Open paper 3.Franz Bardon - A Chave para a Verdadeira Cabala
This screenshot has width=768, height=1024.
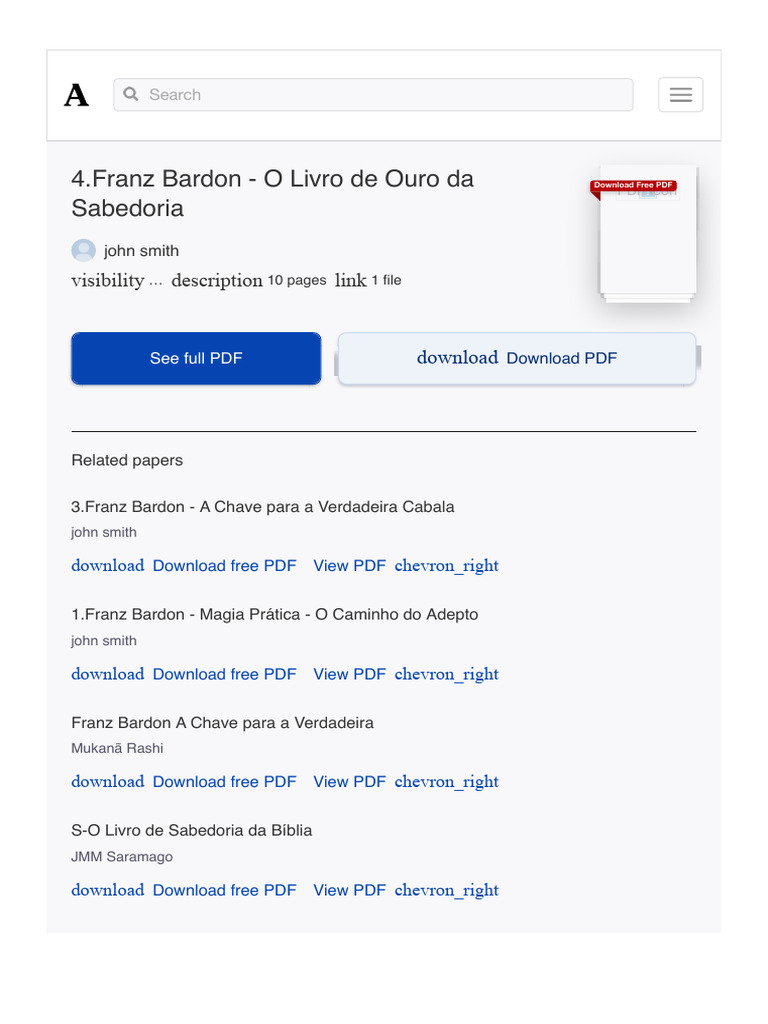pos(263,507)
